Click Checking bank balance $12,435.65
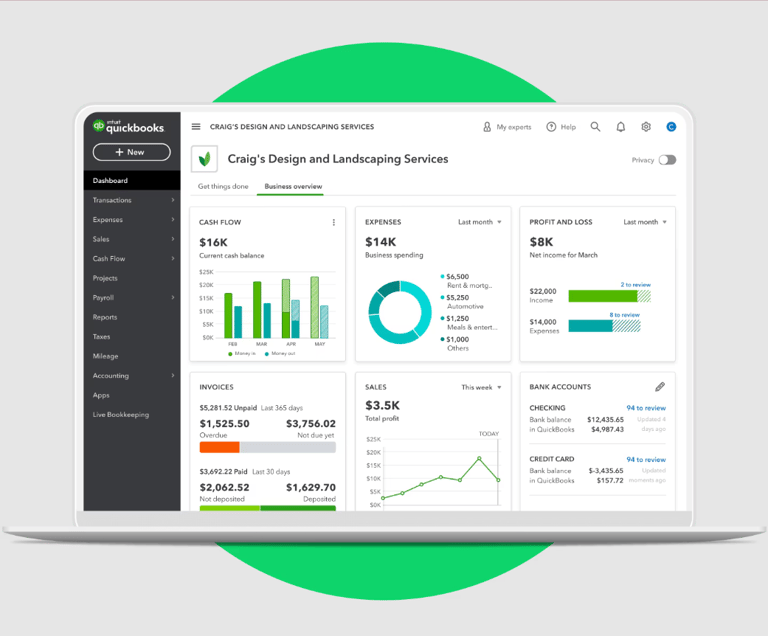This screenshot has height=636, width=768. 605,419
